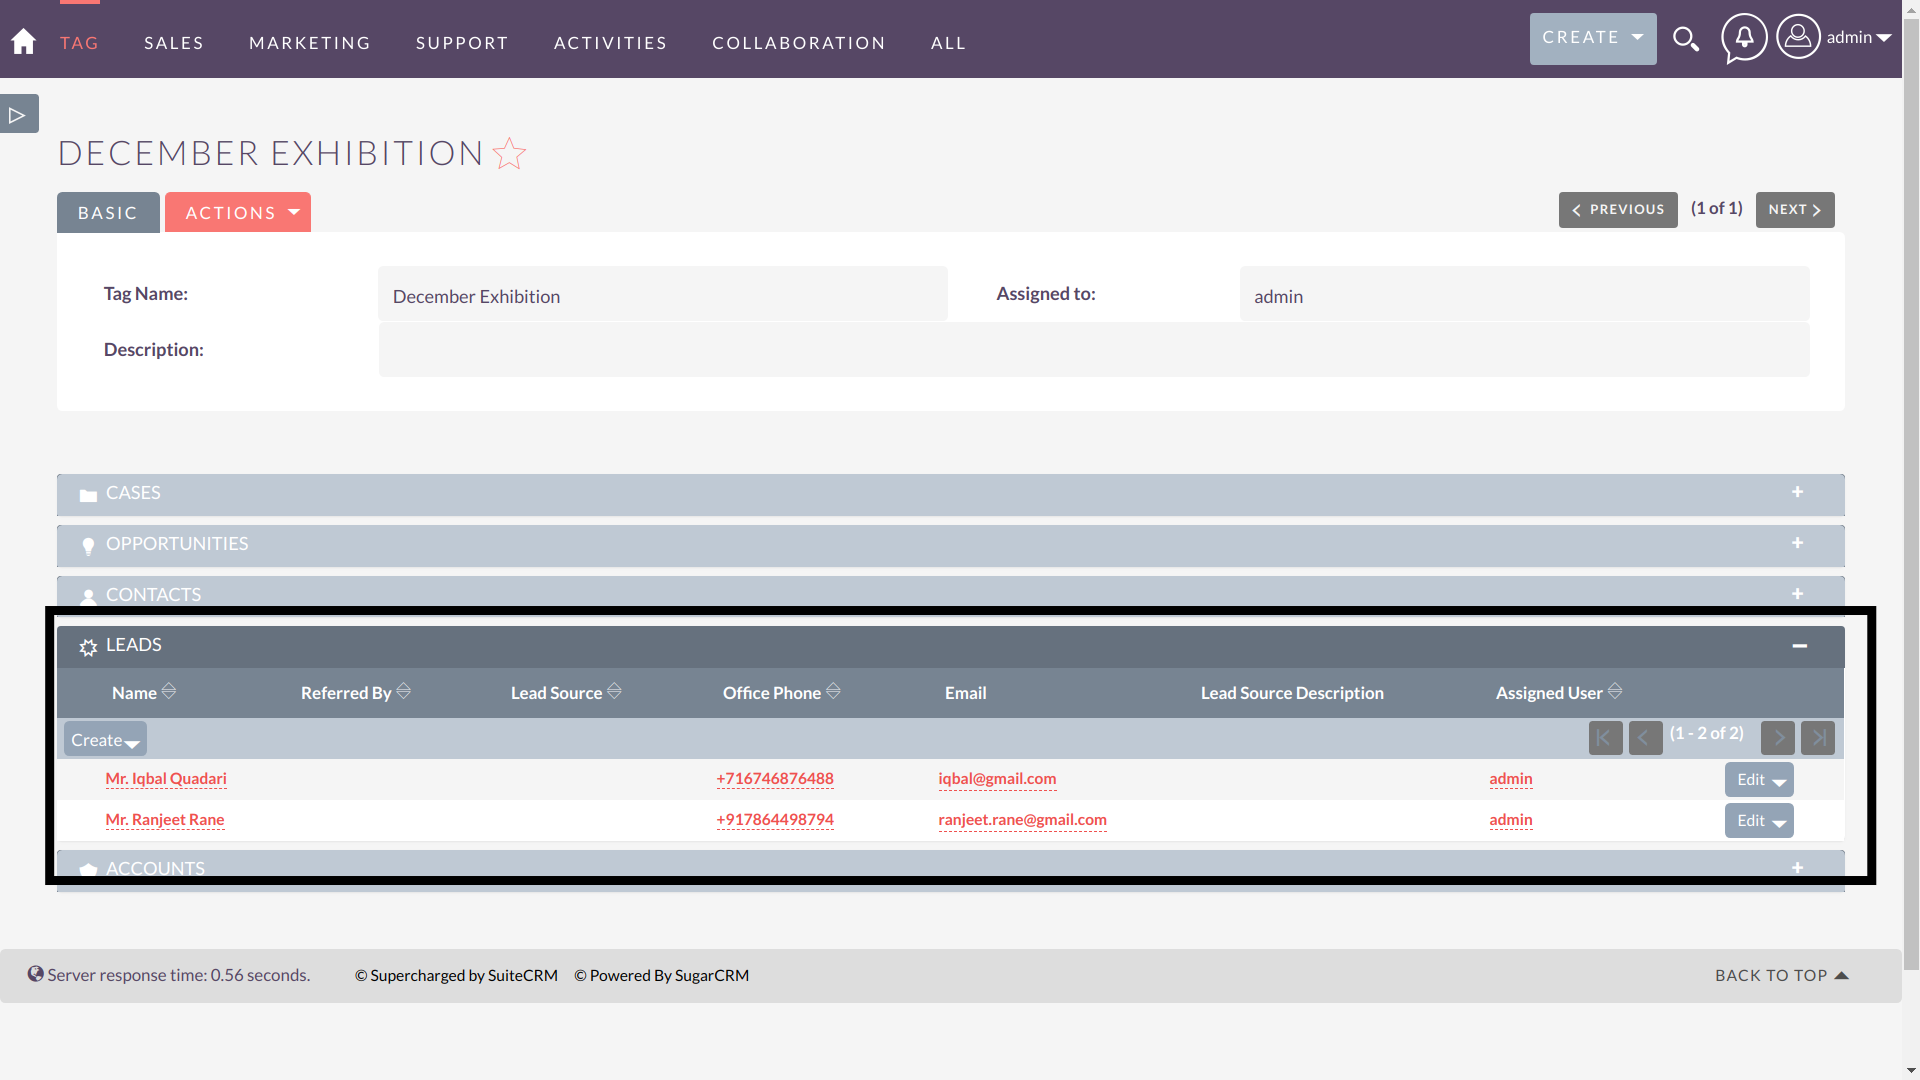Click the Previous record button

tap(1618, 210)
